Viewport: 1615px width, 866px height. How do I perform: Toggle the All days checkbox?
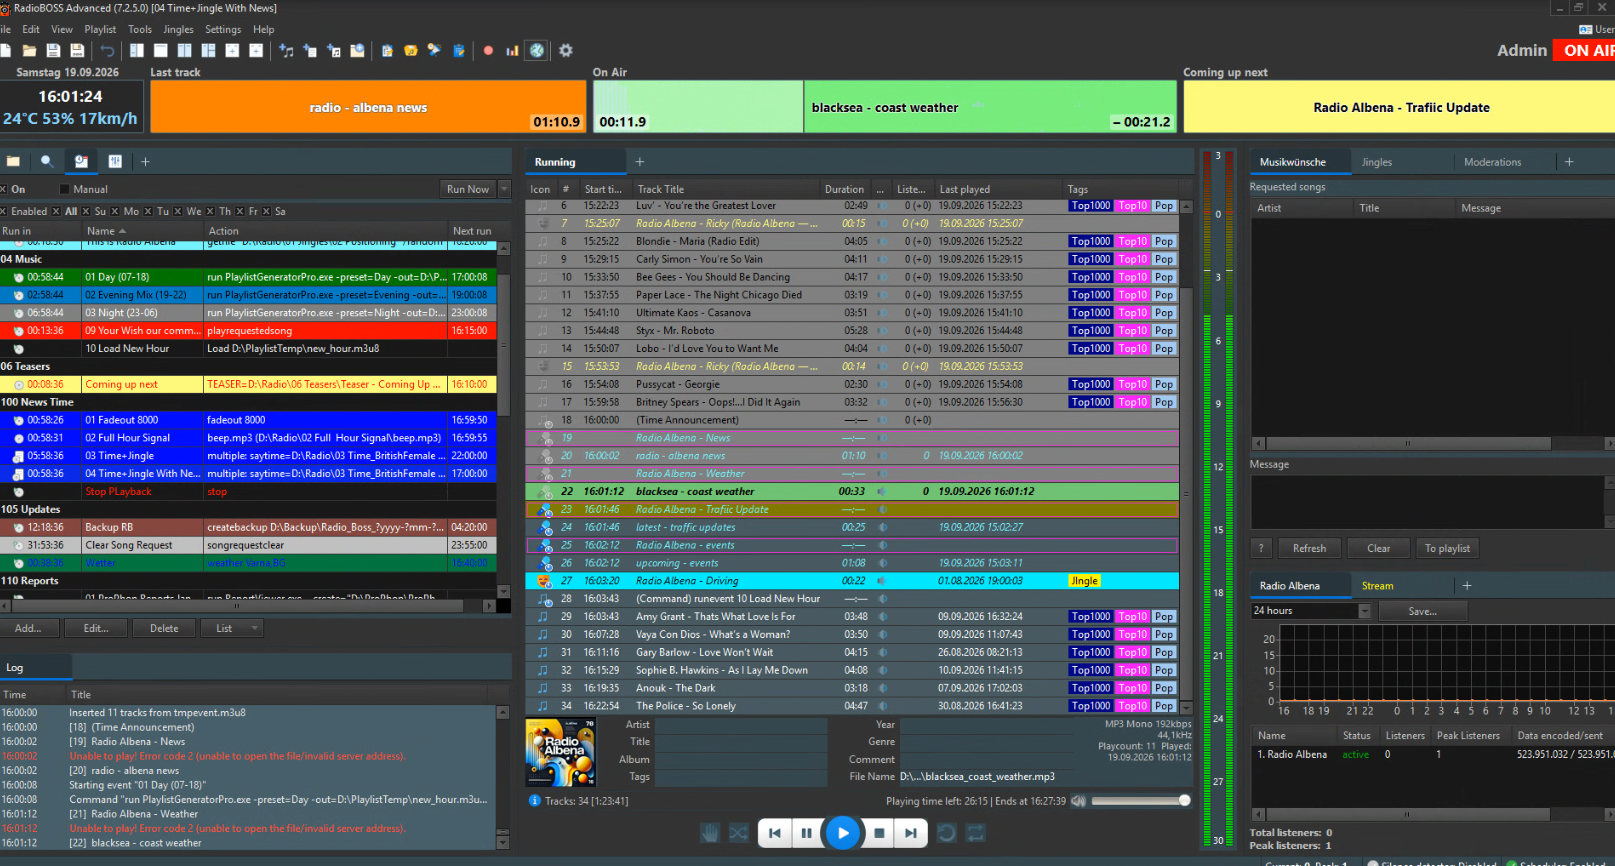(x=57, y=211)
